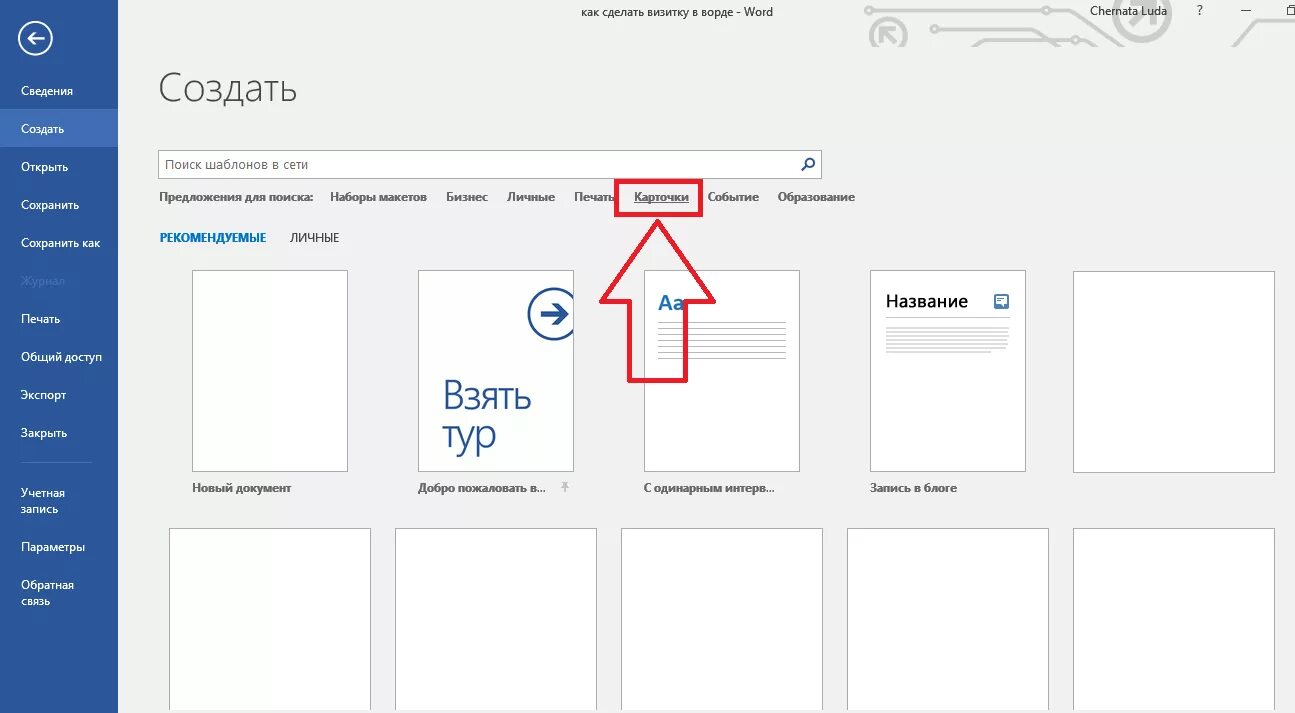
Task: Search suggested category Бизнес
Action: pos(467,197)
